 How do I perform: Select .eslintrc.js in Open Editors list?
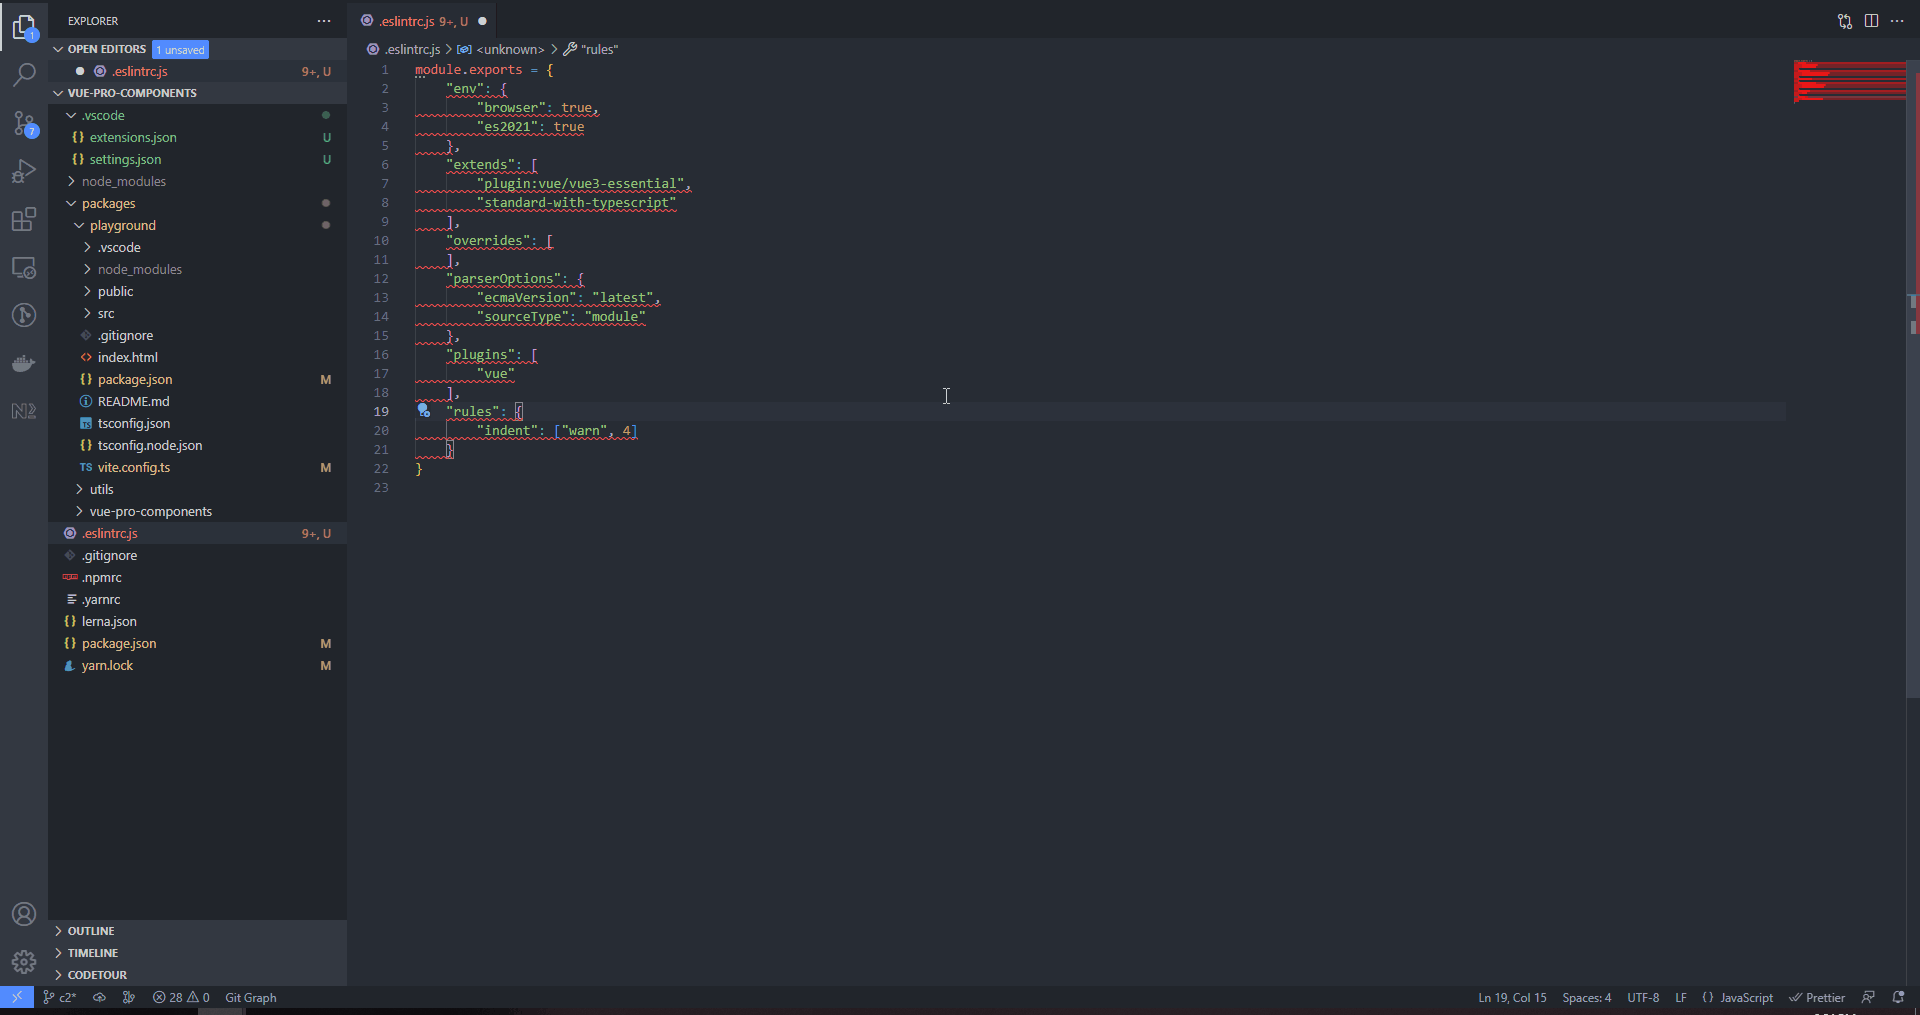[197, 71]
